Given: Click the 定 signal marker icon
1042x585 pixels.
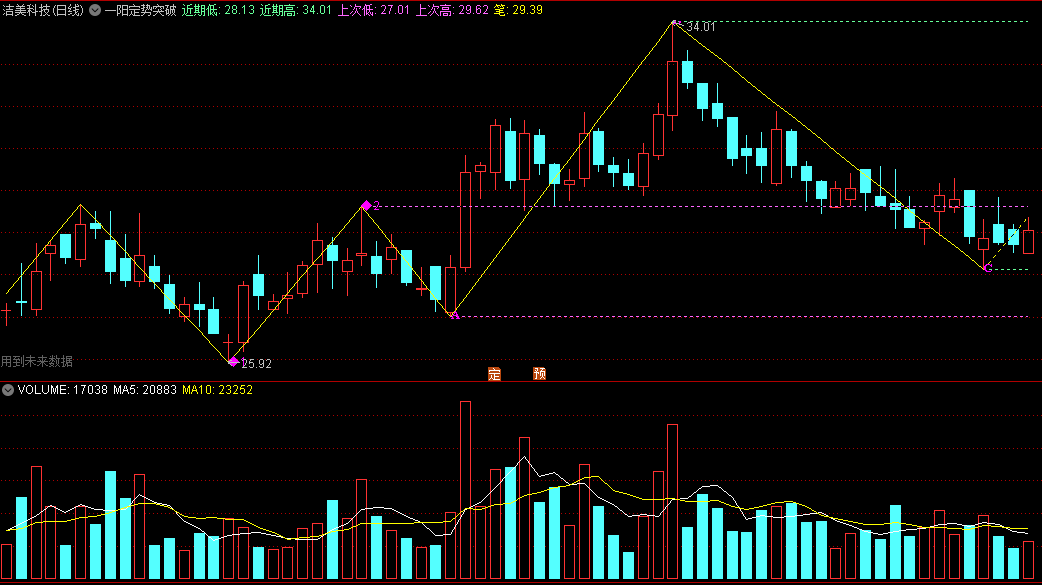Looking at the screenshot, I should point(494,374).
